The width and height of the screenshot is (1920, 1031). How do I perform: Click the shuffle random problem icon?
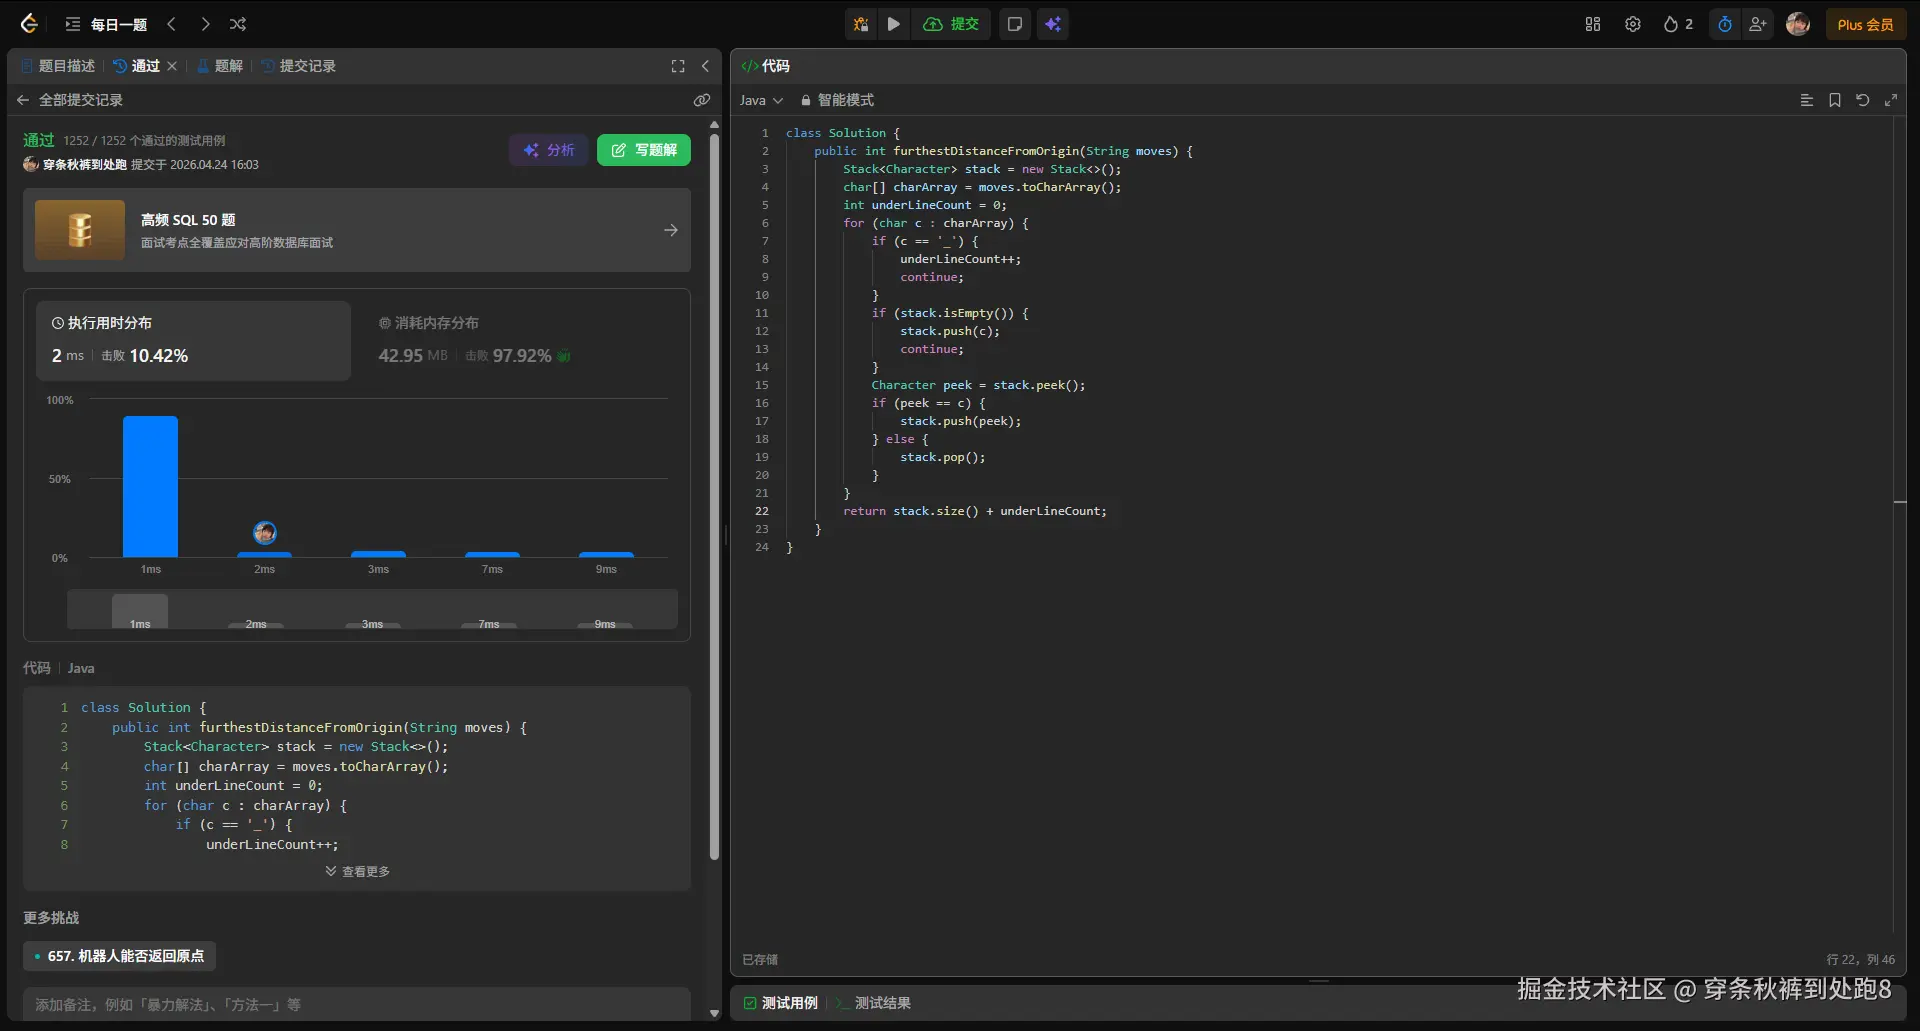tap(238, 24)
